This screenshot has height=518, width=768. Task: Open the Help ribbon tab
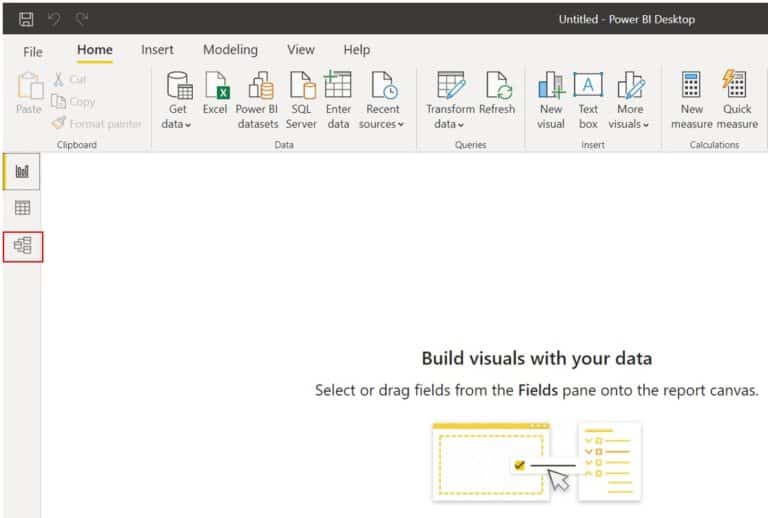[x=357, y=50]
